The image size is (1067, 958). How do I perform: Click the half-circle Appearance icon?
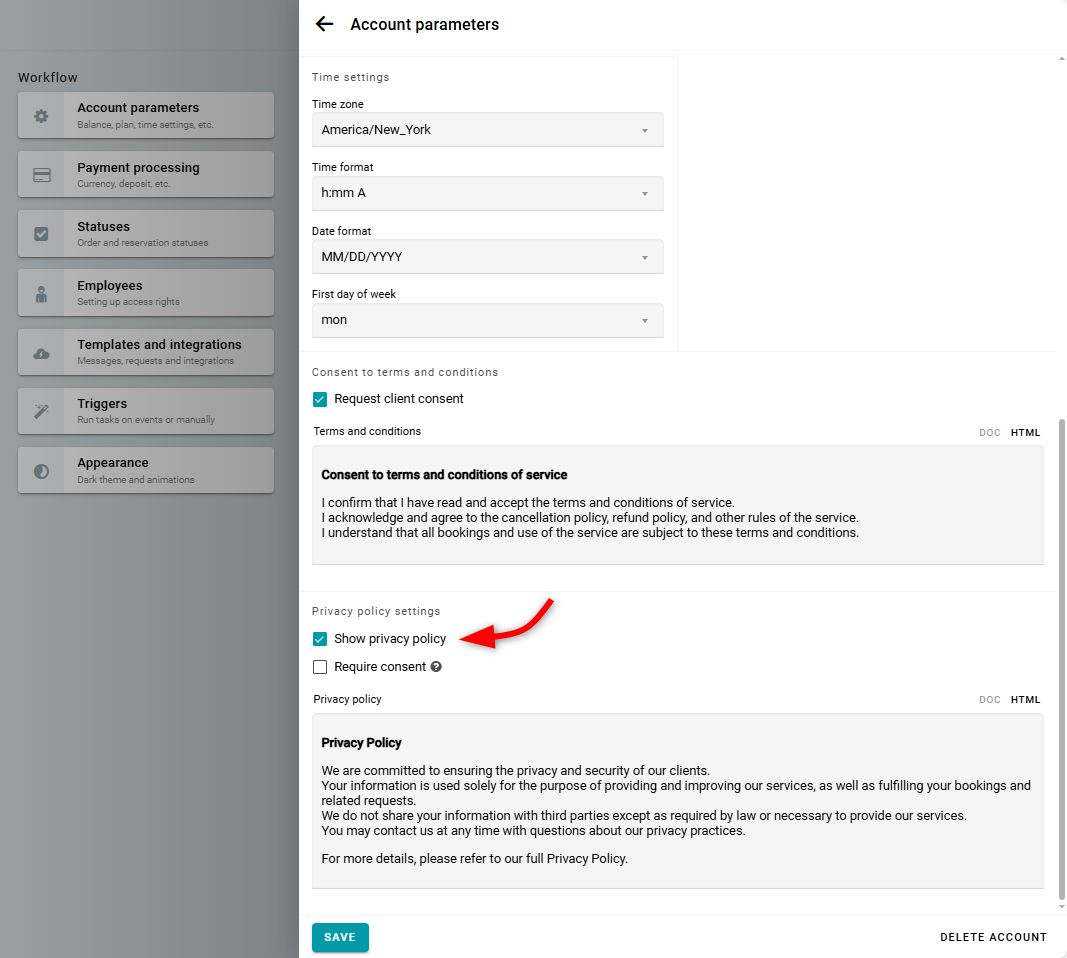coord(41,471)
